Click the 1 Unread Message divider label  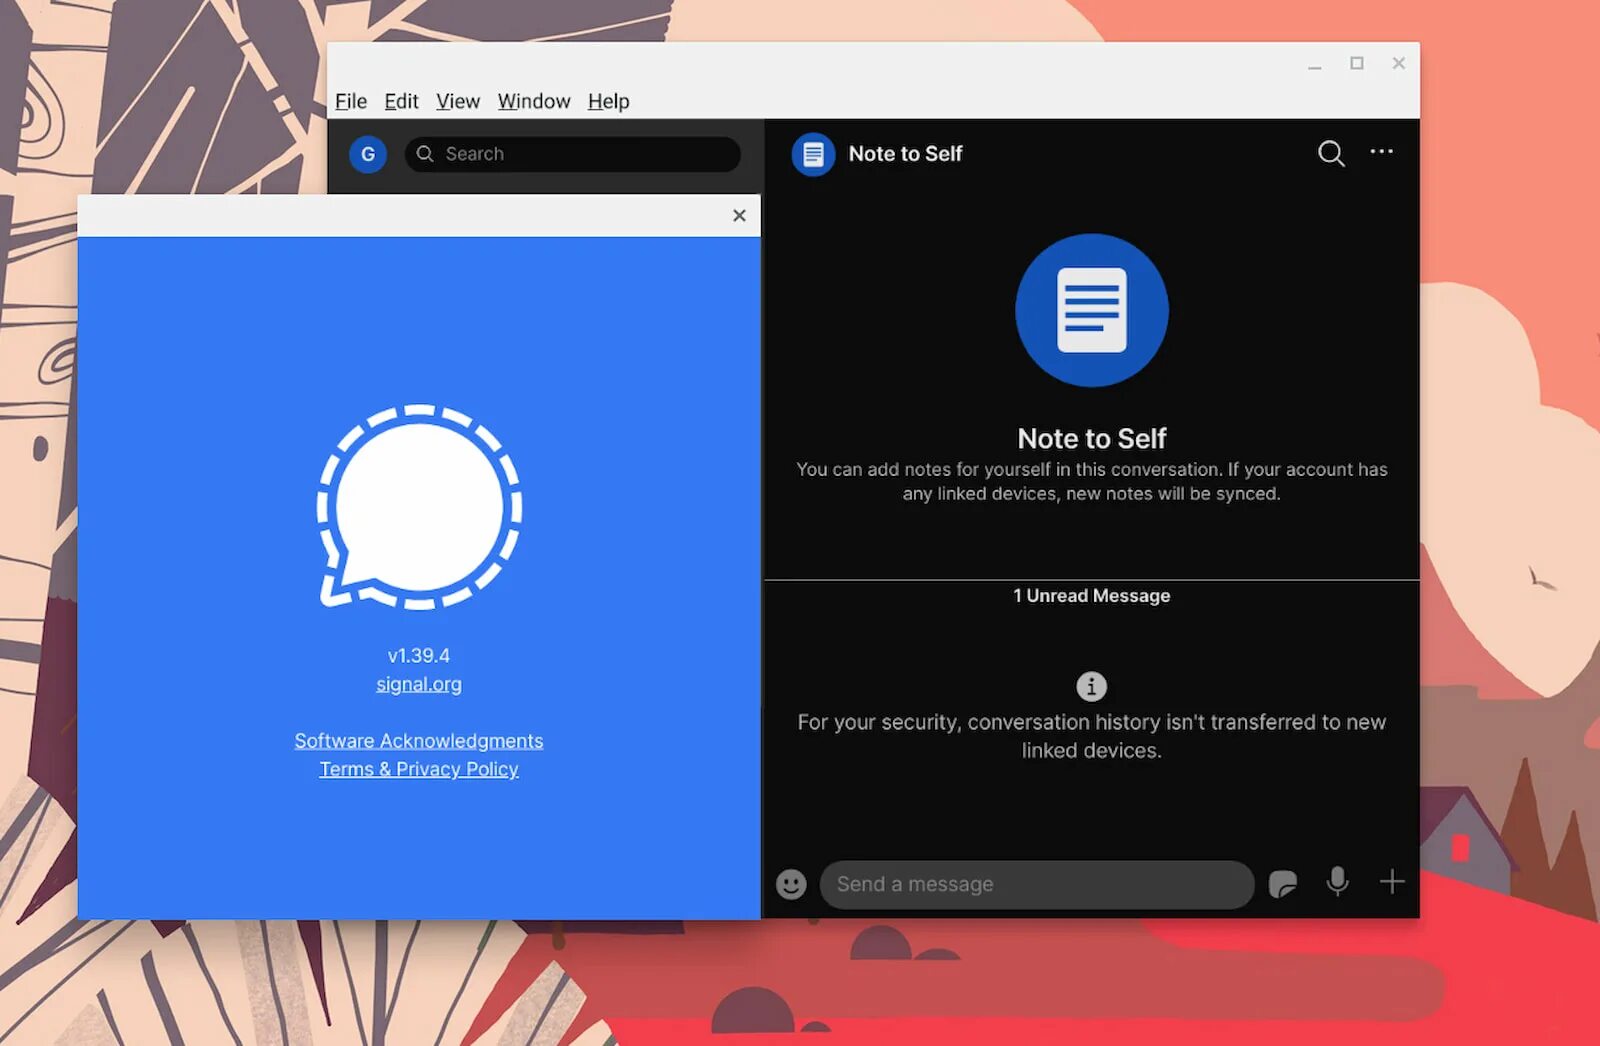(1092, 596)
